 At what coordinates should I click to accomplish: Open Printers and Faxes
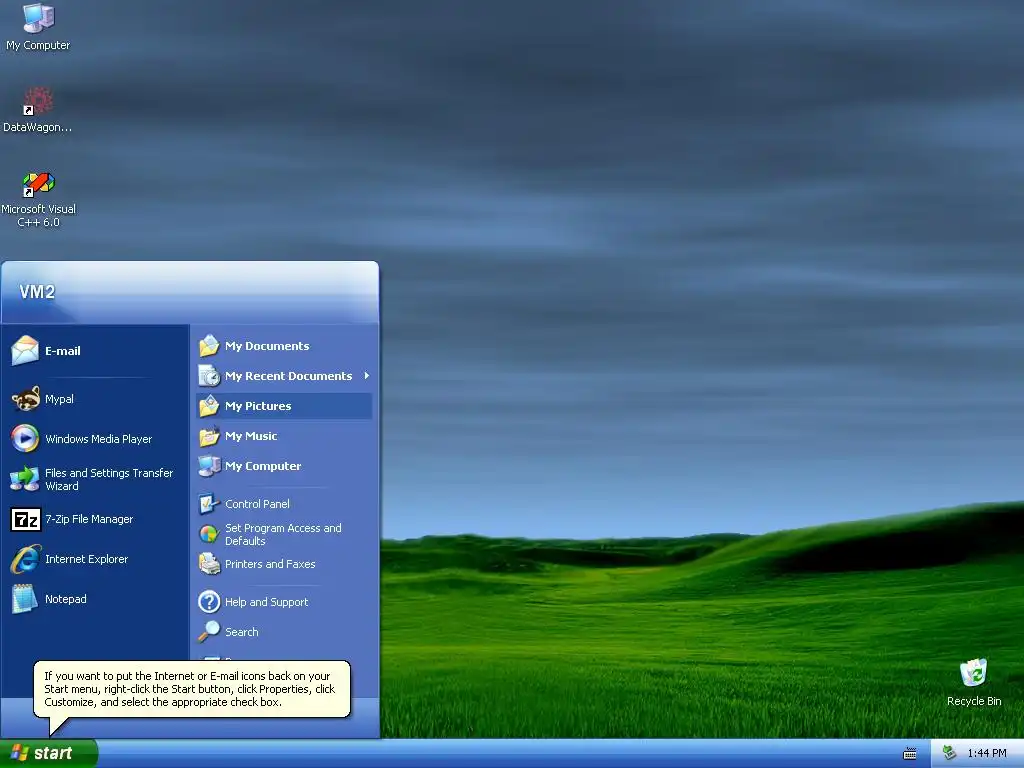coord(284,564)
